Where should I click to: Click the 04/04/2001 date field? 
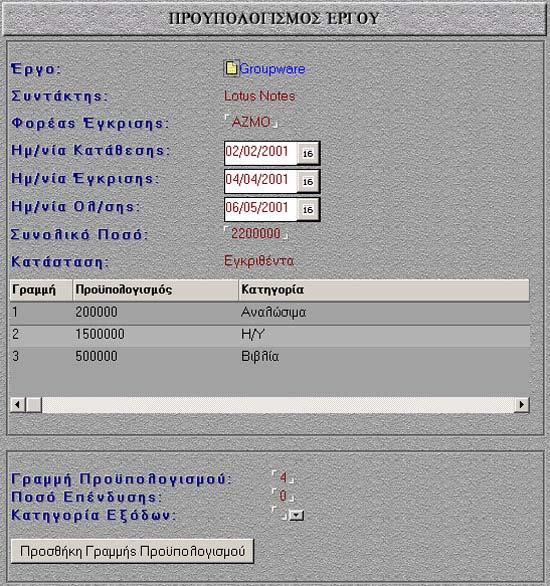[x=260, y=181]
